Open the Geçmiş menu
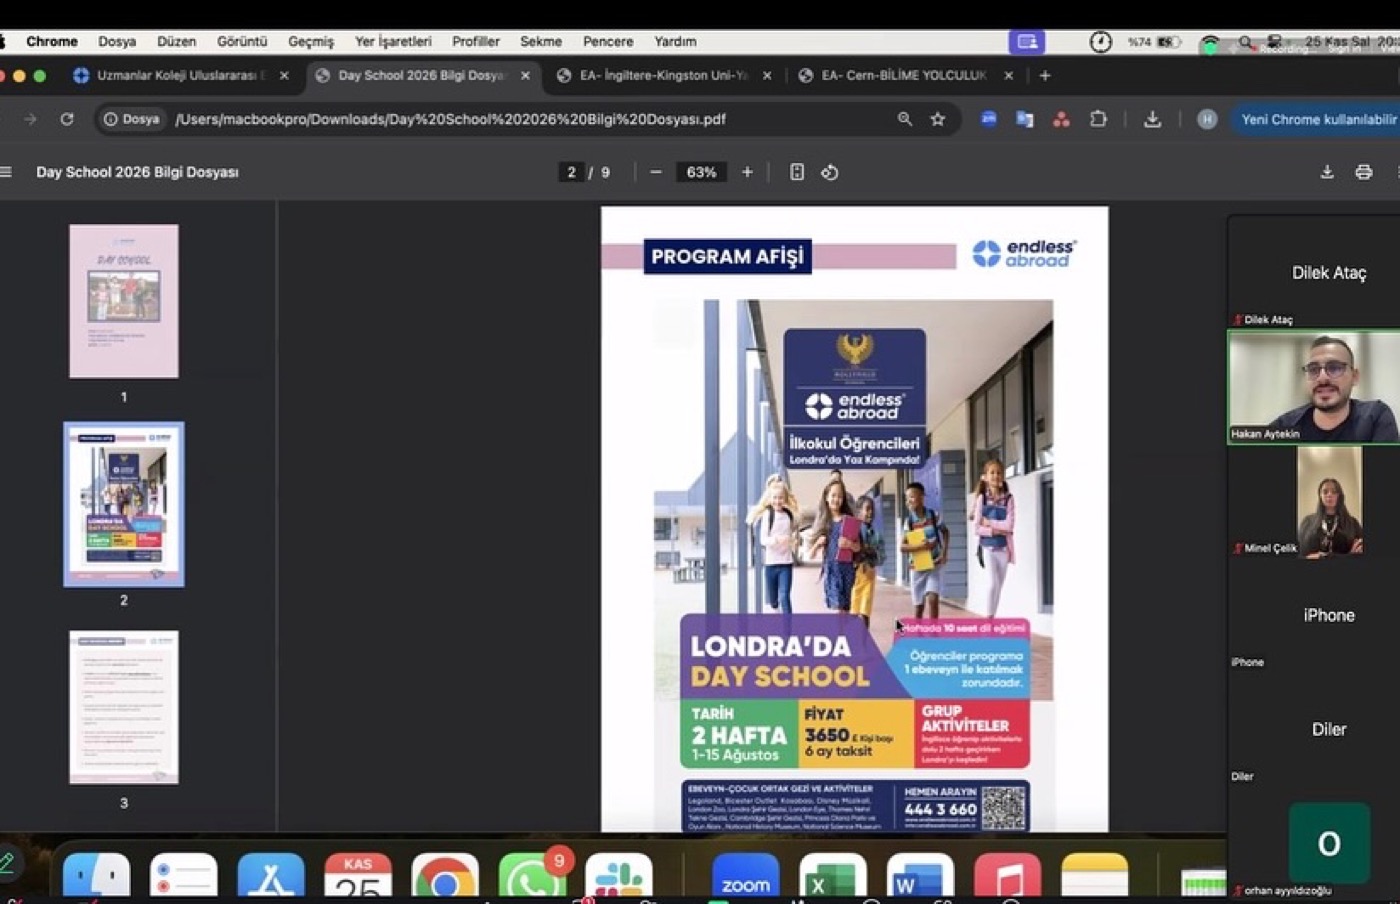 click(311, 41)
